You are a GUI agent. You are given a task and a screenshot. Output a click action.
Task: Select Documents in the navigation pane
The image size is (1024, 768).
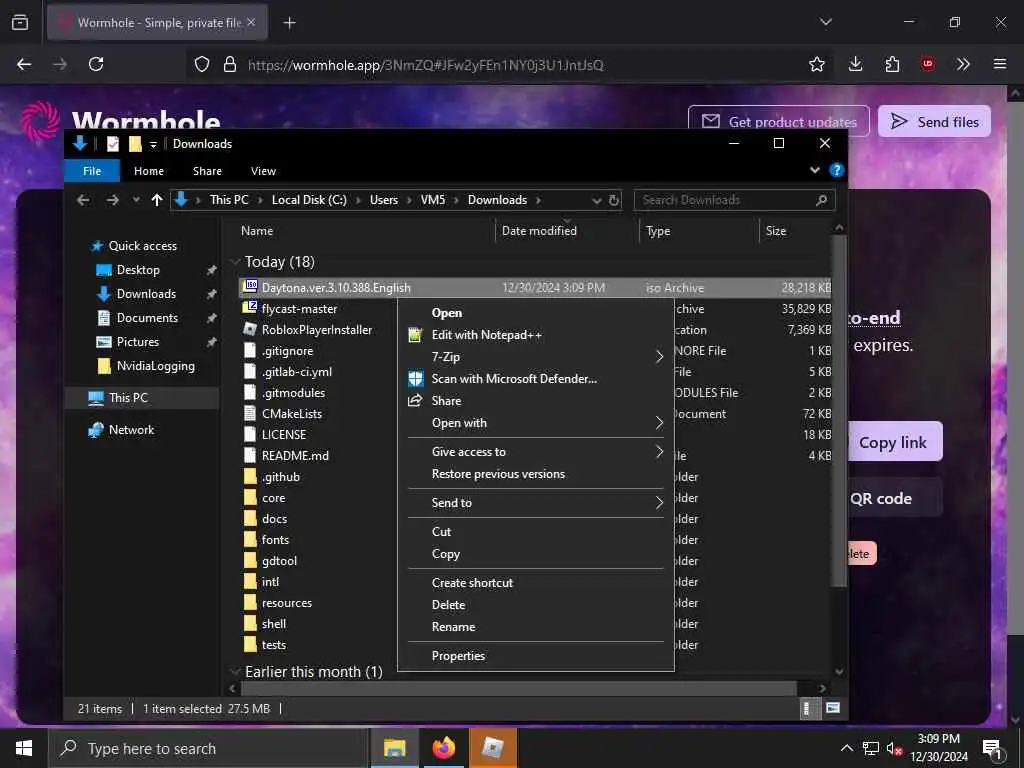tap(147, 318)
